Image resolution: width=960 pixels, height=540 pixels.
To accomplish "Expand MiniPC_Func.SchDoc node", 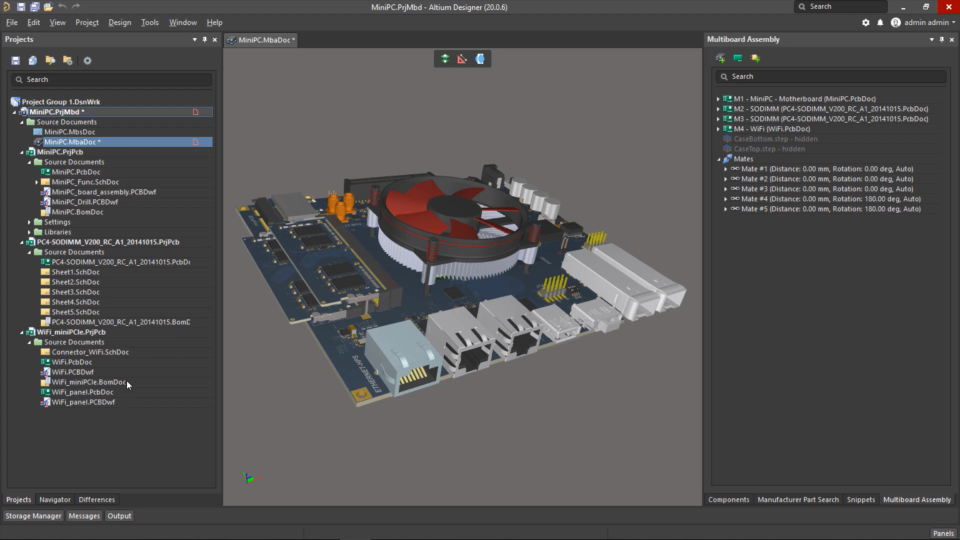I will (37, 182).
